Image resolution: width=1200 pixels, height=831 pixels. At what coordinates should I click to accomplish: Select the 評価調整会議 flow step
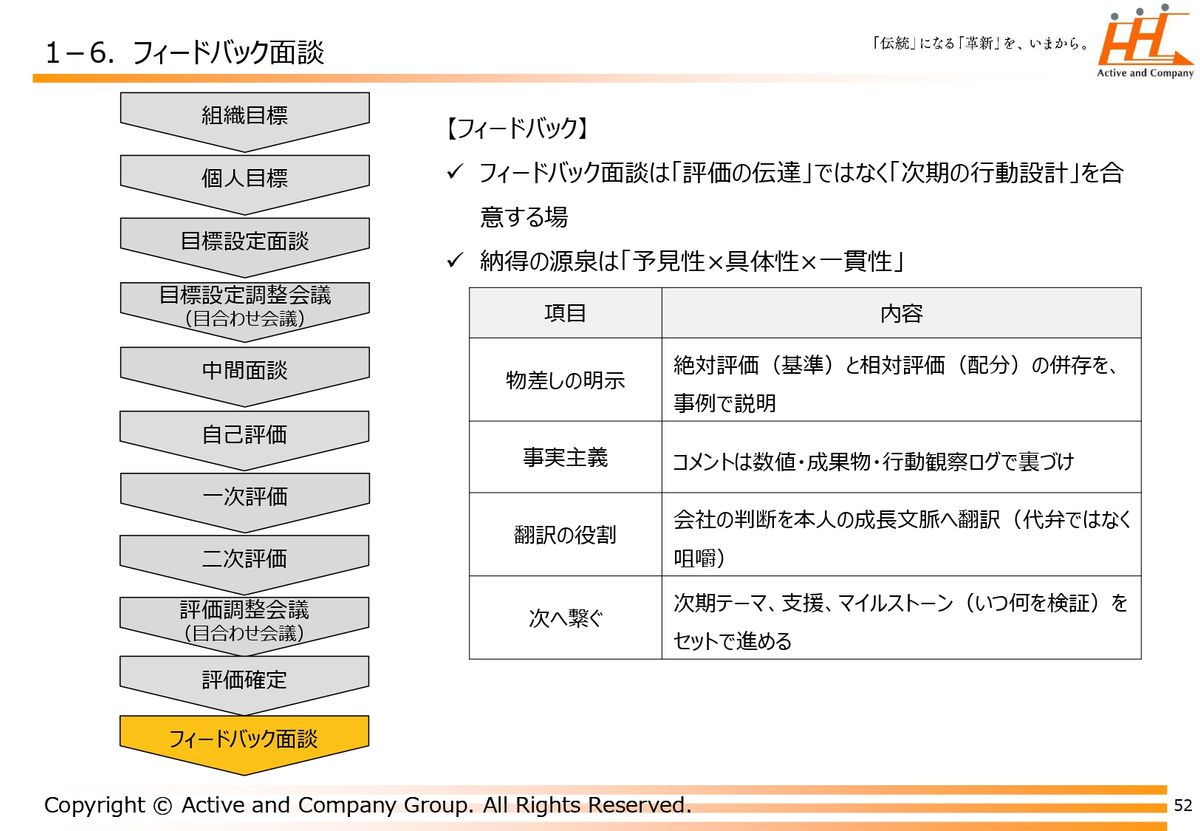244,620
